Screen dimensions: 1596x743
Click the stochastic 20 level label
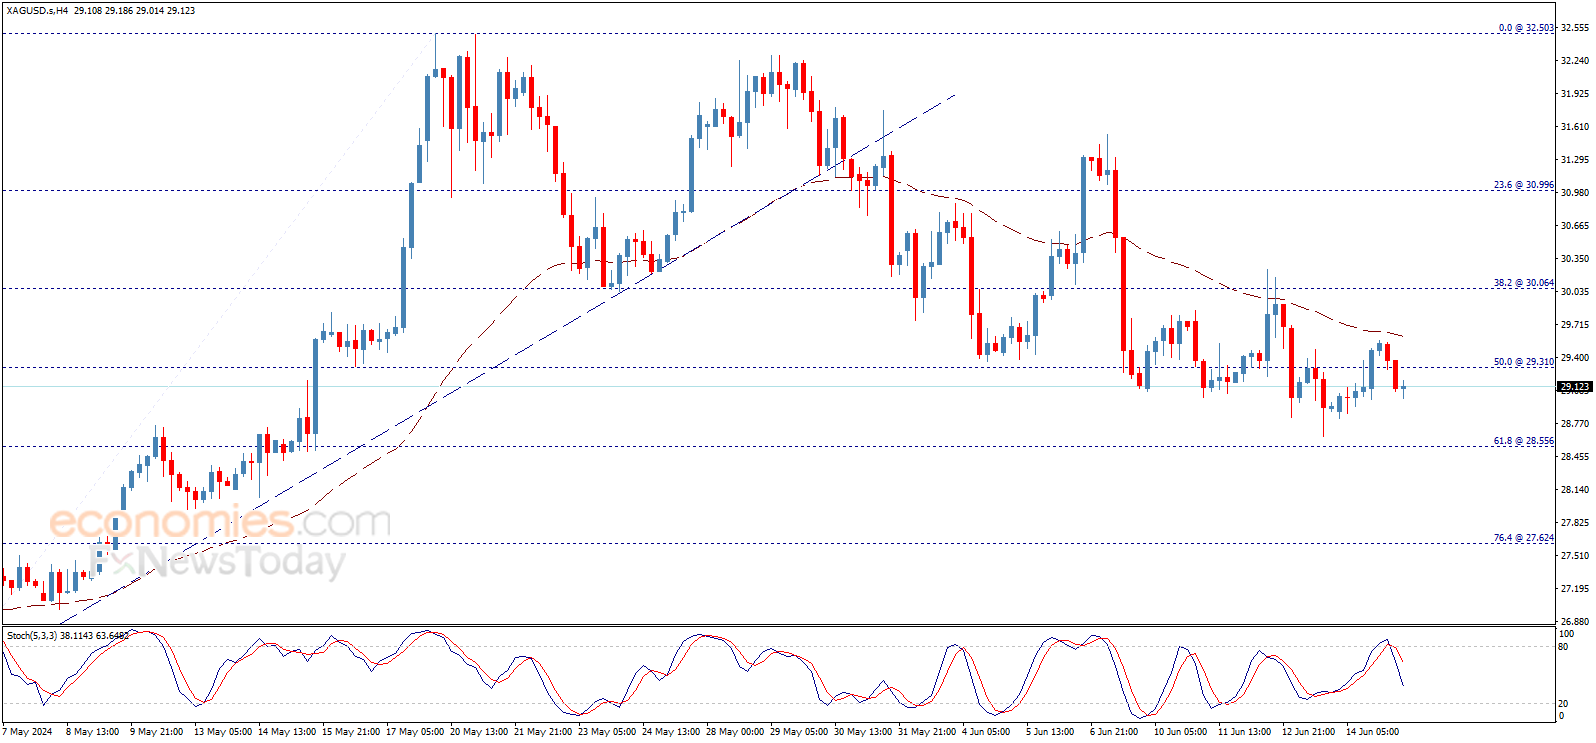pyautogui.click(x=1563, y=704)
